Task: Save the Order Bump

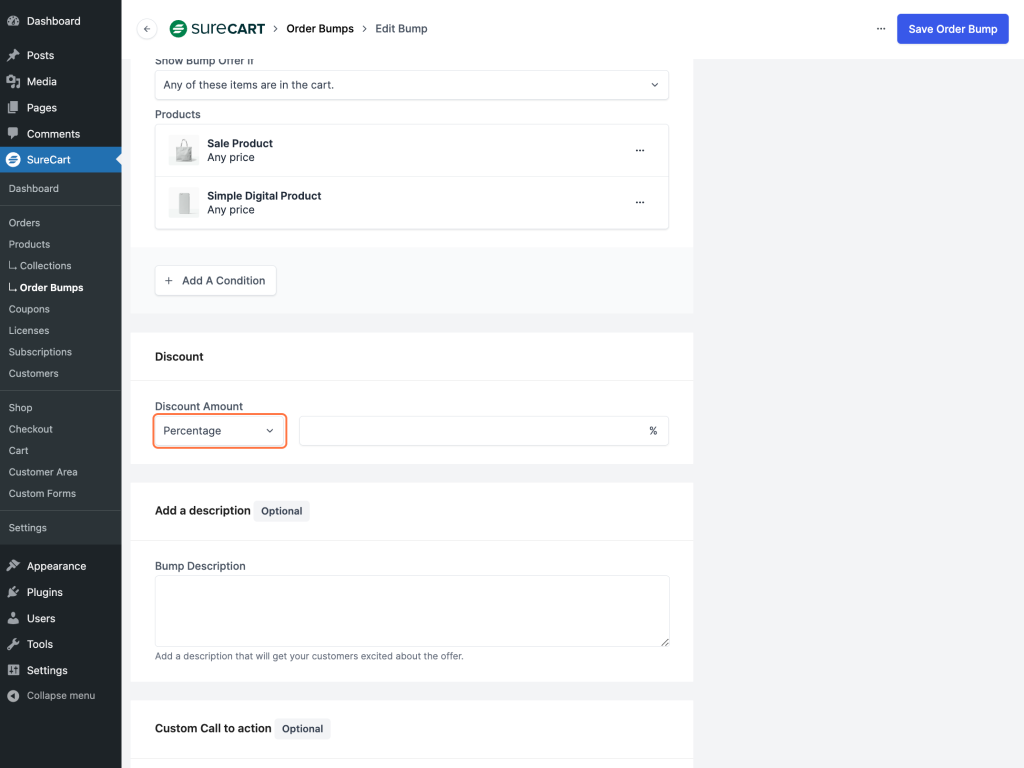Action: 952,29
